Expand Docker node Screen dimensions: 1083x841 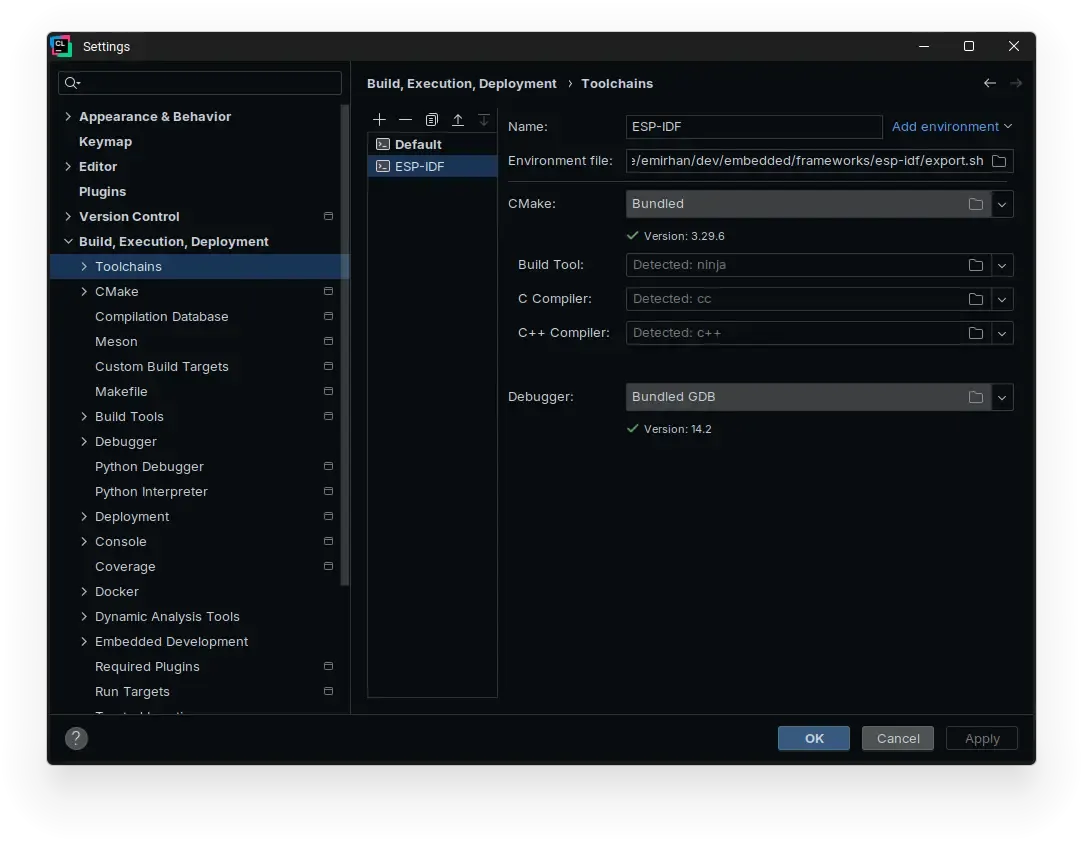tap(84, 592)
